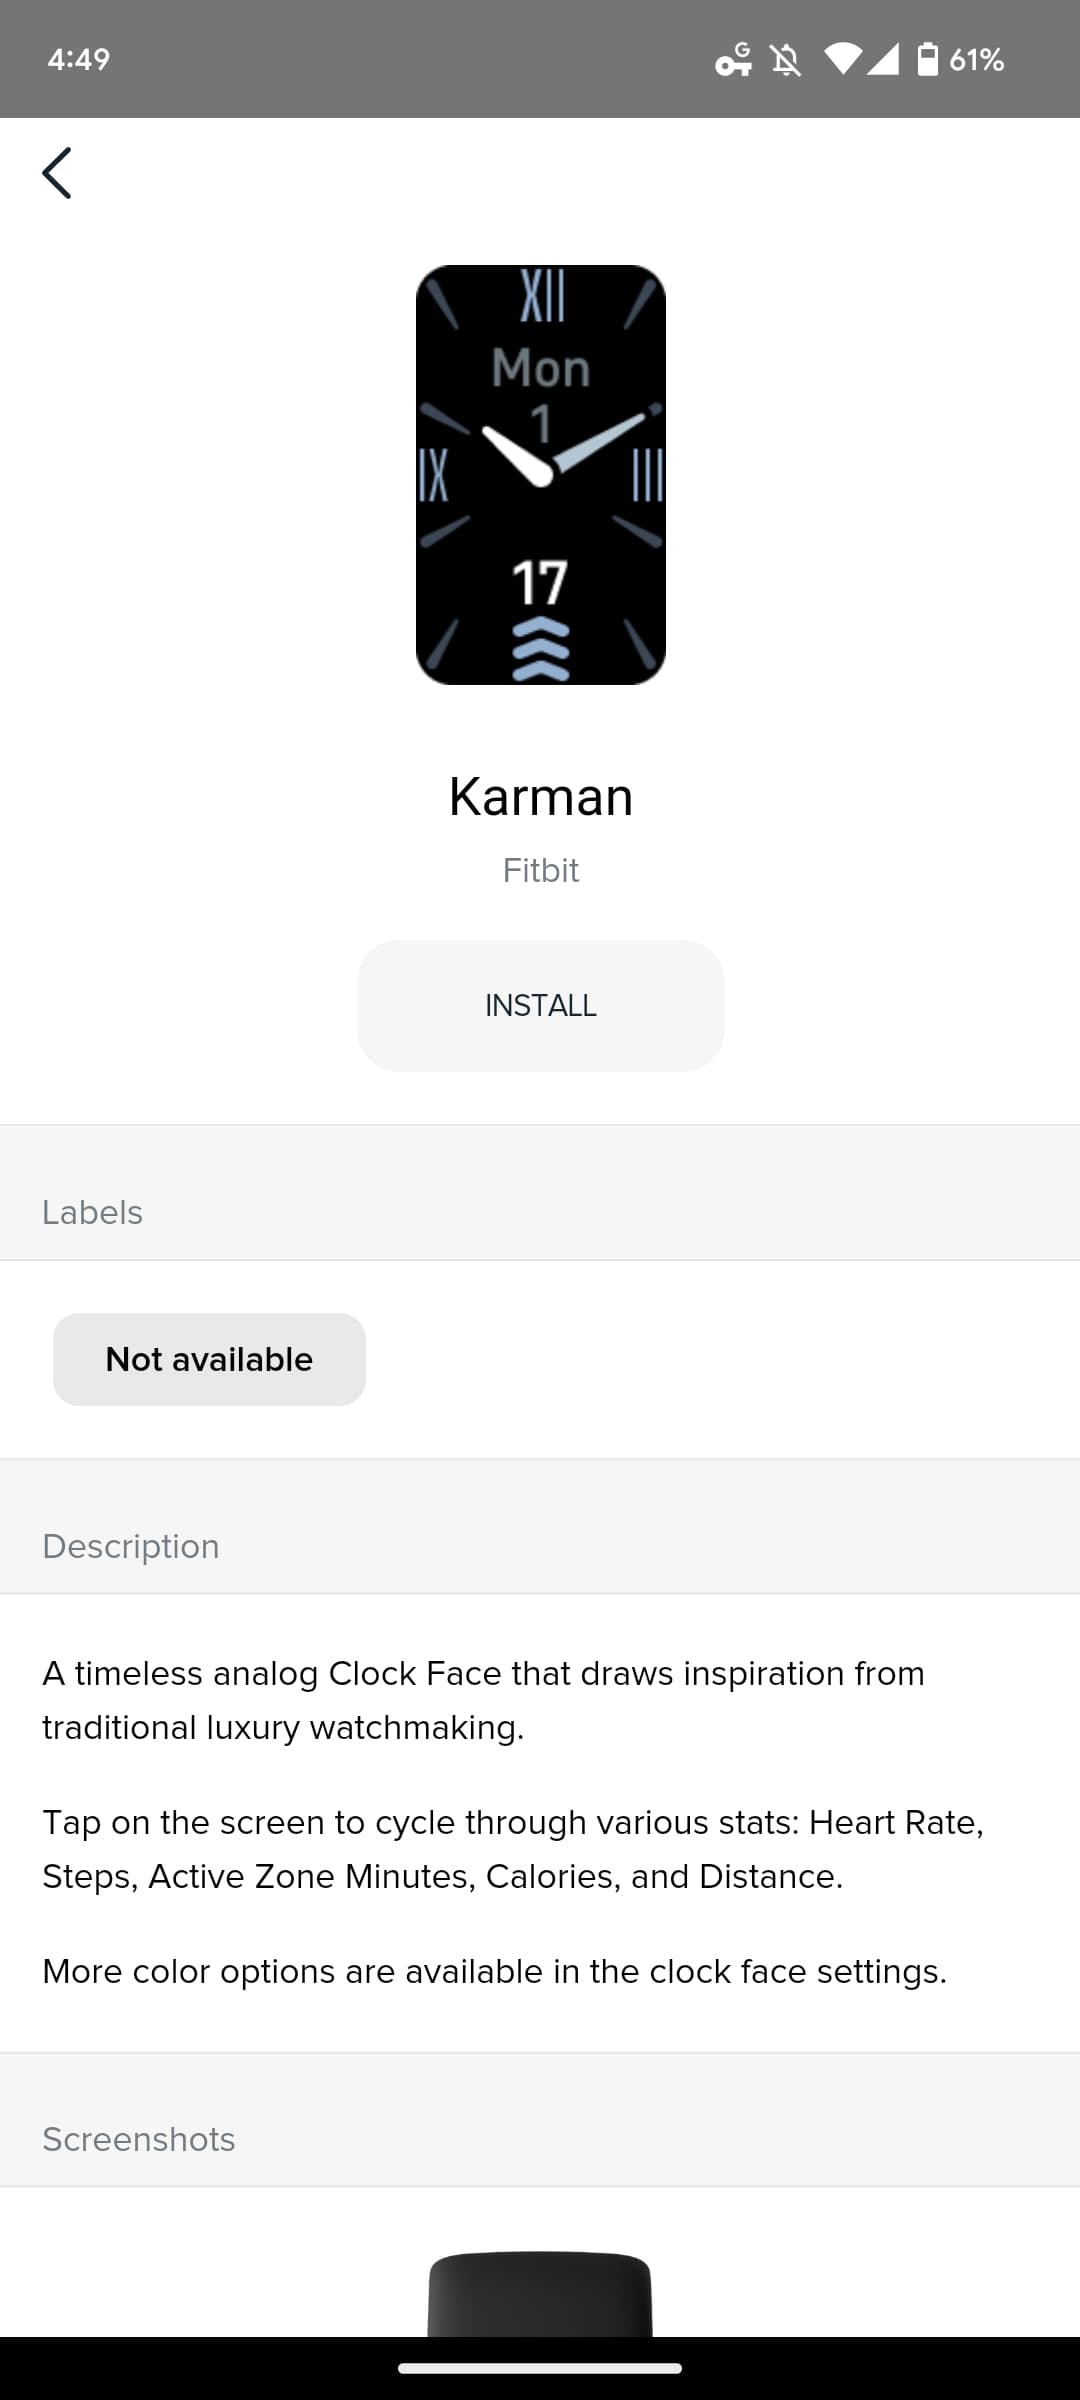Tap the 61% battery percentage text
Viewport: 1080px width, 2400px height.
(x=976, y=60)
